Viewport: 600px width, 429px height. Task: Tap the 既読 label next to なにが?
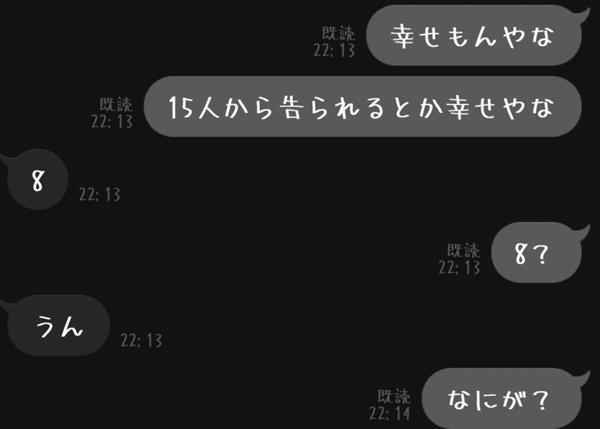pyautogui.click(x=394, y=396)
